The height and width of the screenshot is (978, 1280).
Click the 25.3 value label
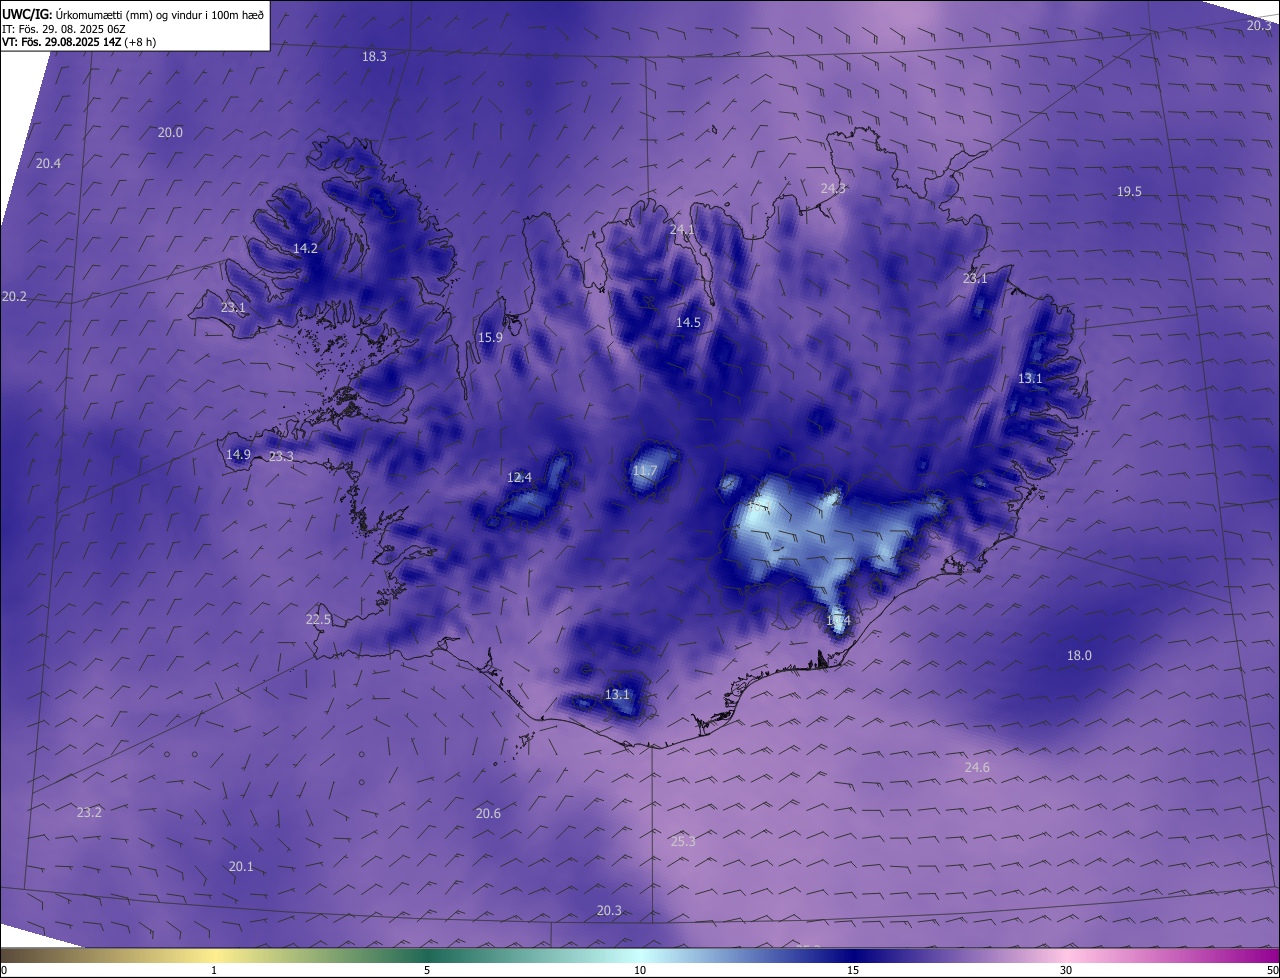tap(683, 842)
